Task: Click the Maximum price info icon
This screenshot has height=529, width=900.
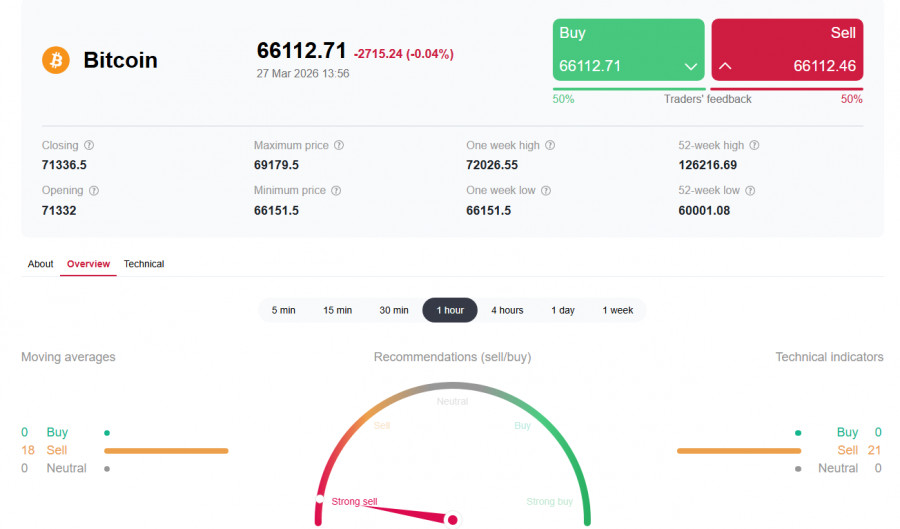Action: tap(338, 145)
